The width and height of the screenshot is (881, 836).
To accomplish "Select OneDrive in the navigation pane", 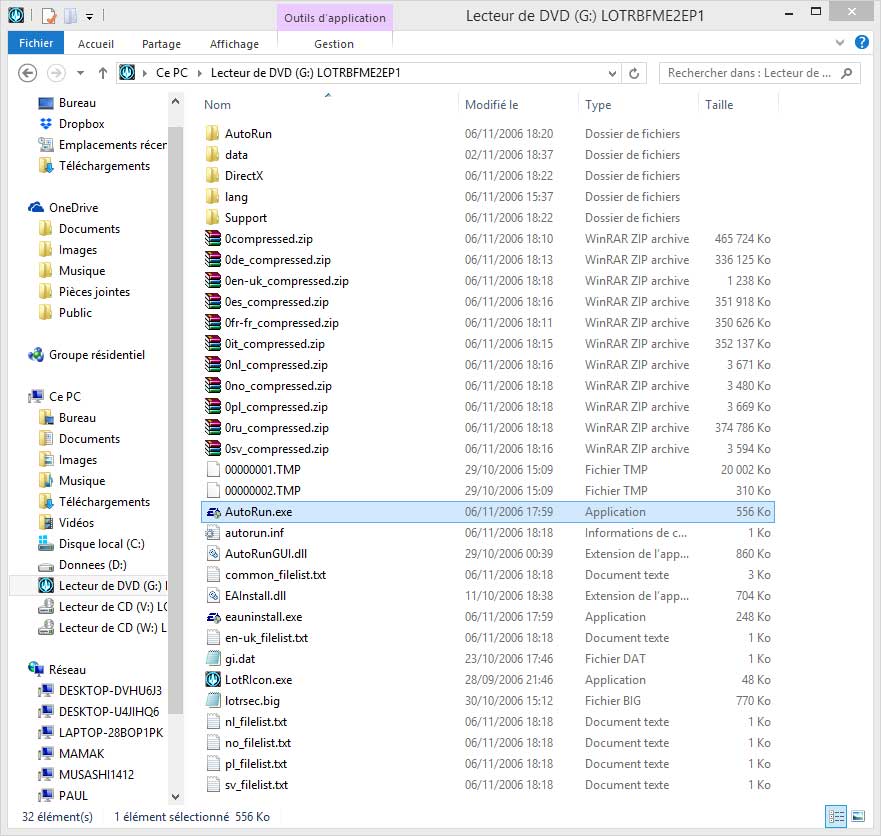I will point(73,208).
